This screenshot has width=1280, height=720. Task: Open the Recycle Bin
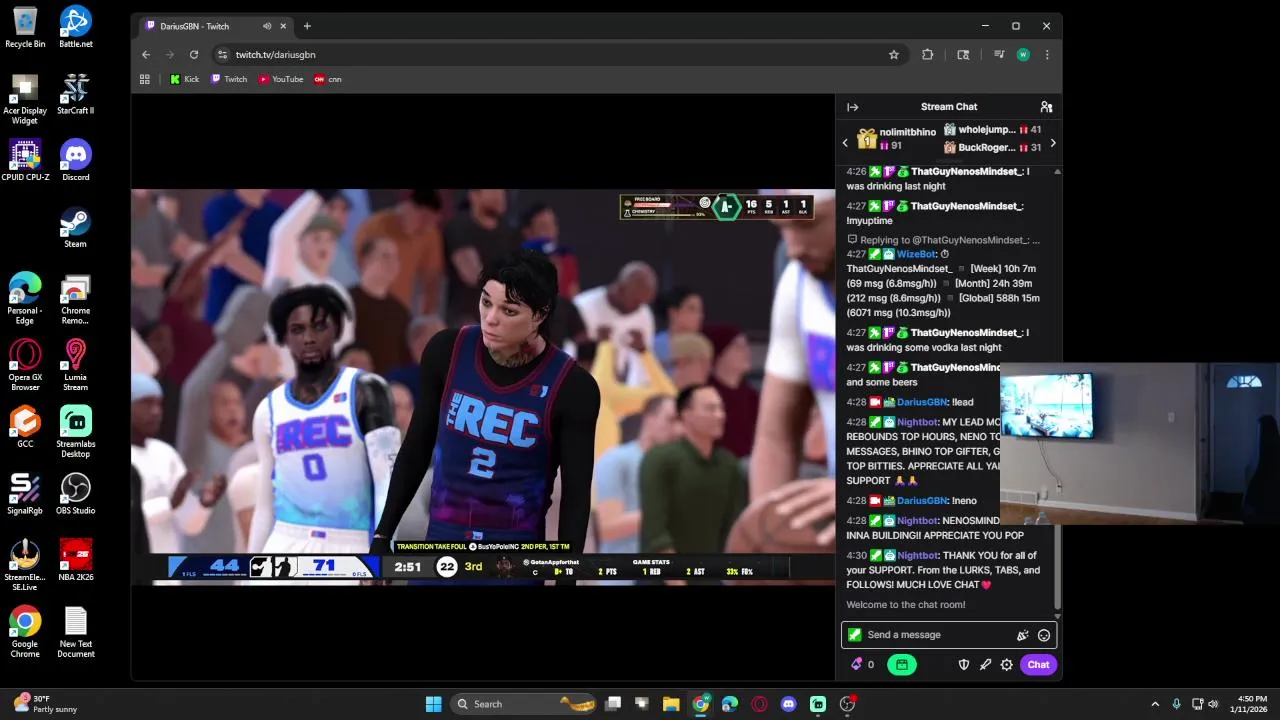pyautogui.click(x=25, y=28)
